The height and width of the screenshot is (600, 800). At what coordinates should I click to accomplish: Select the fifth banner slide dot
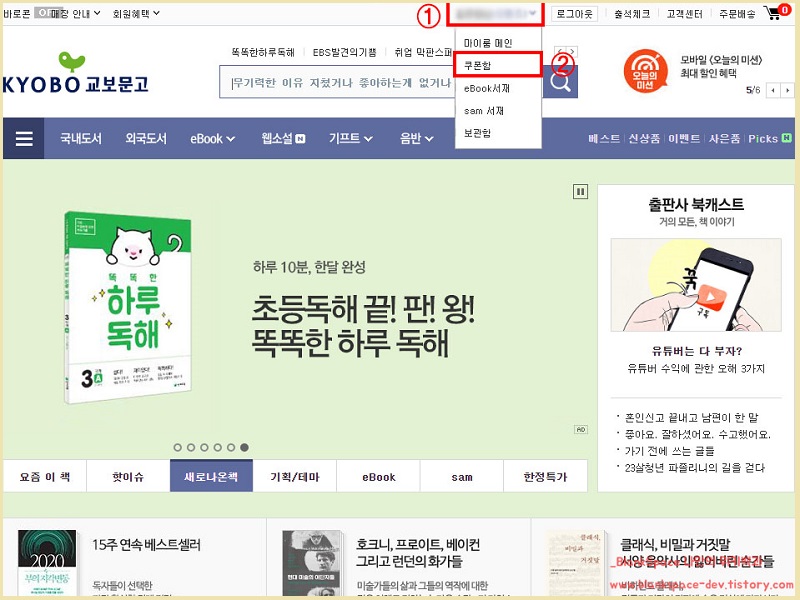231,447
